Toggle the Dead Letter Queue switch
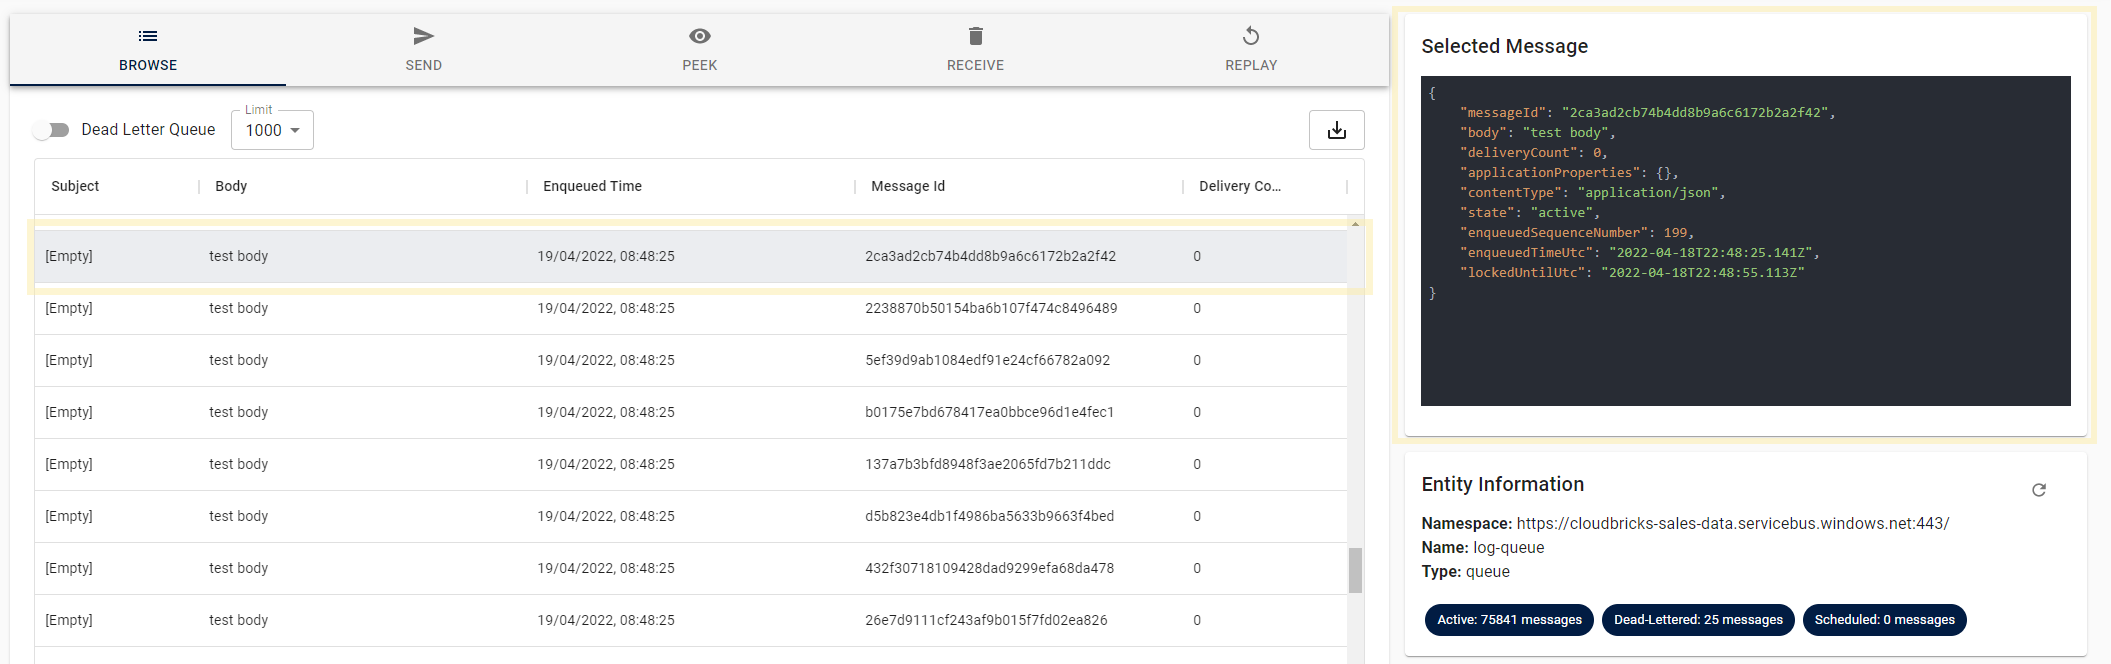 tap(51, 130)
